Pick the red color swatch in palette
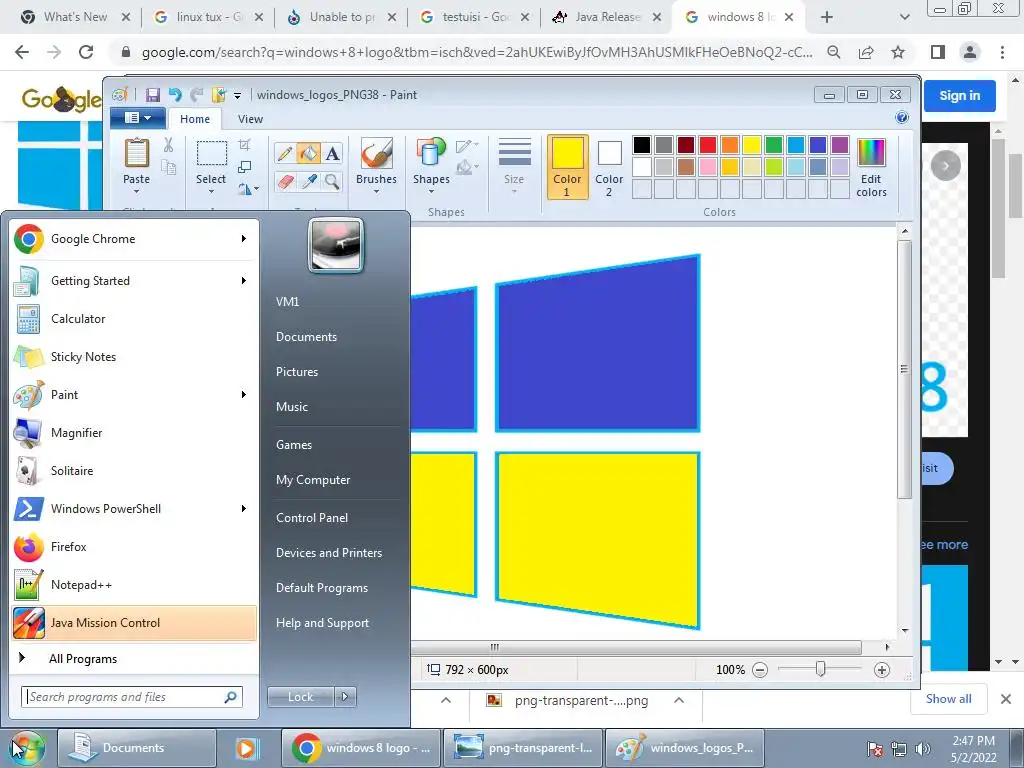 pos(707,145)
